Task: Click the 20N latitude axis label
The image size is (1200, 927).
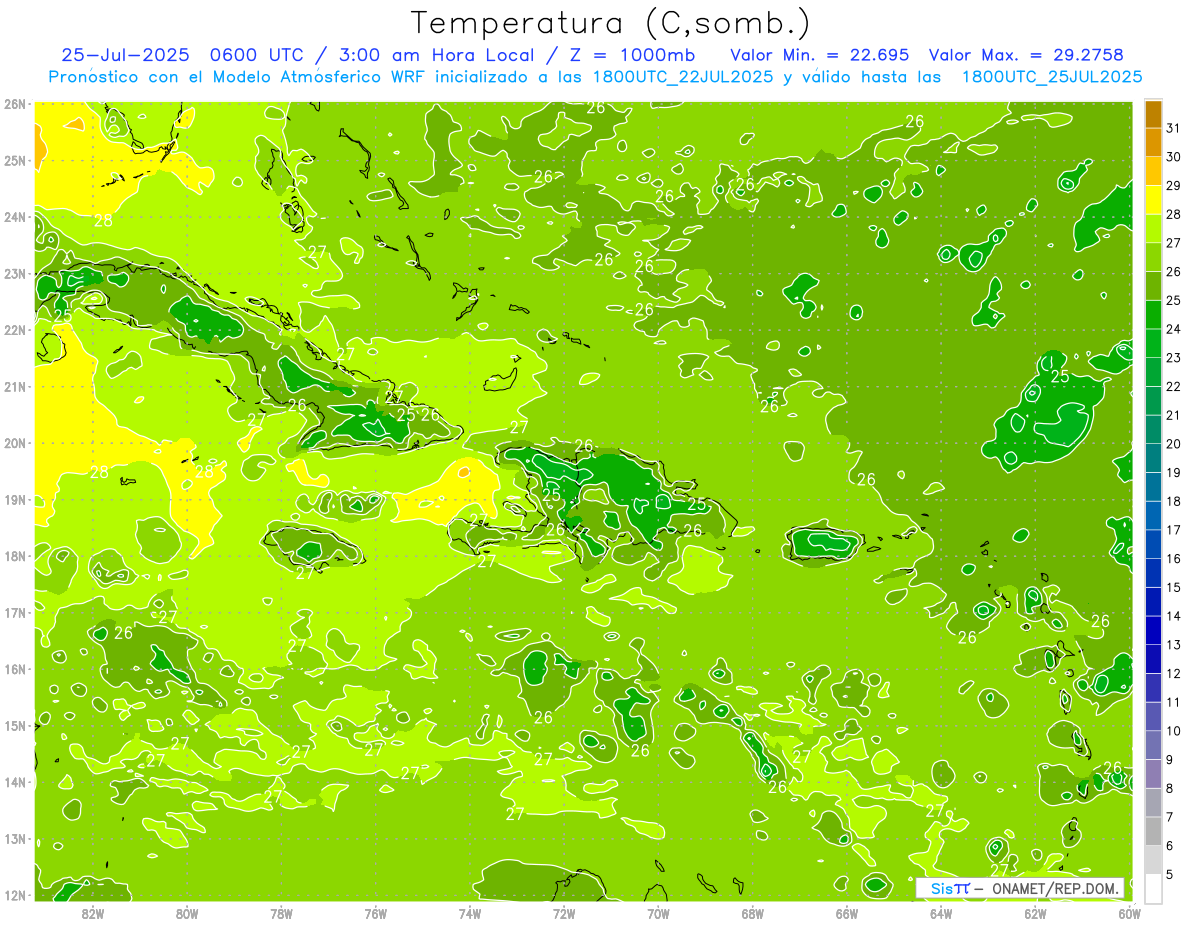Action: tap(15, 442)
